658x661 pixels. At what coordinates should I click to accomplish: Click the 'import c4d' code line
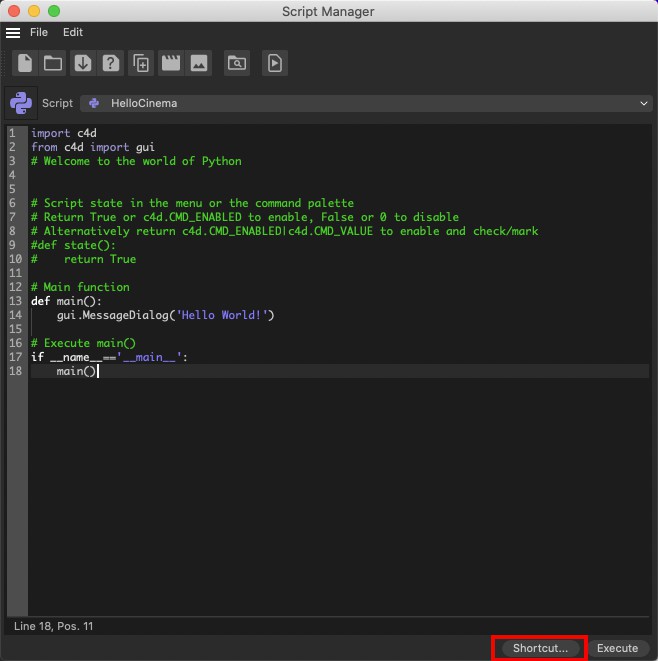coord(64,133)
